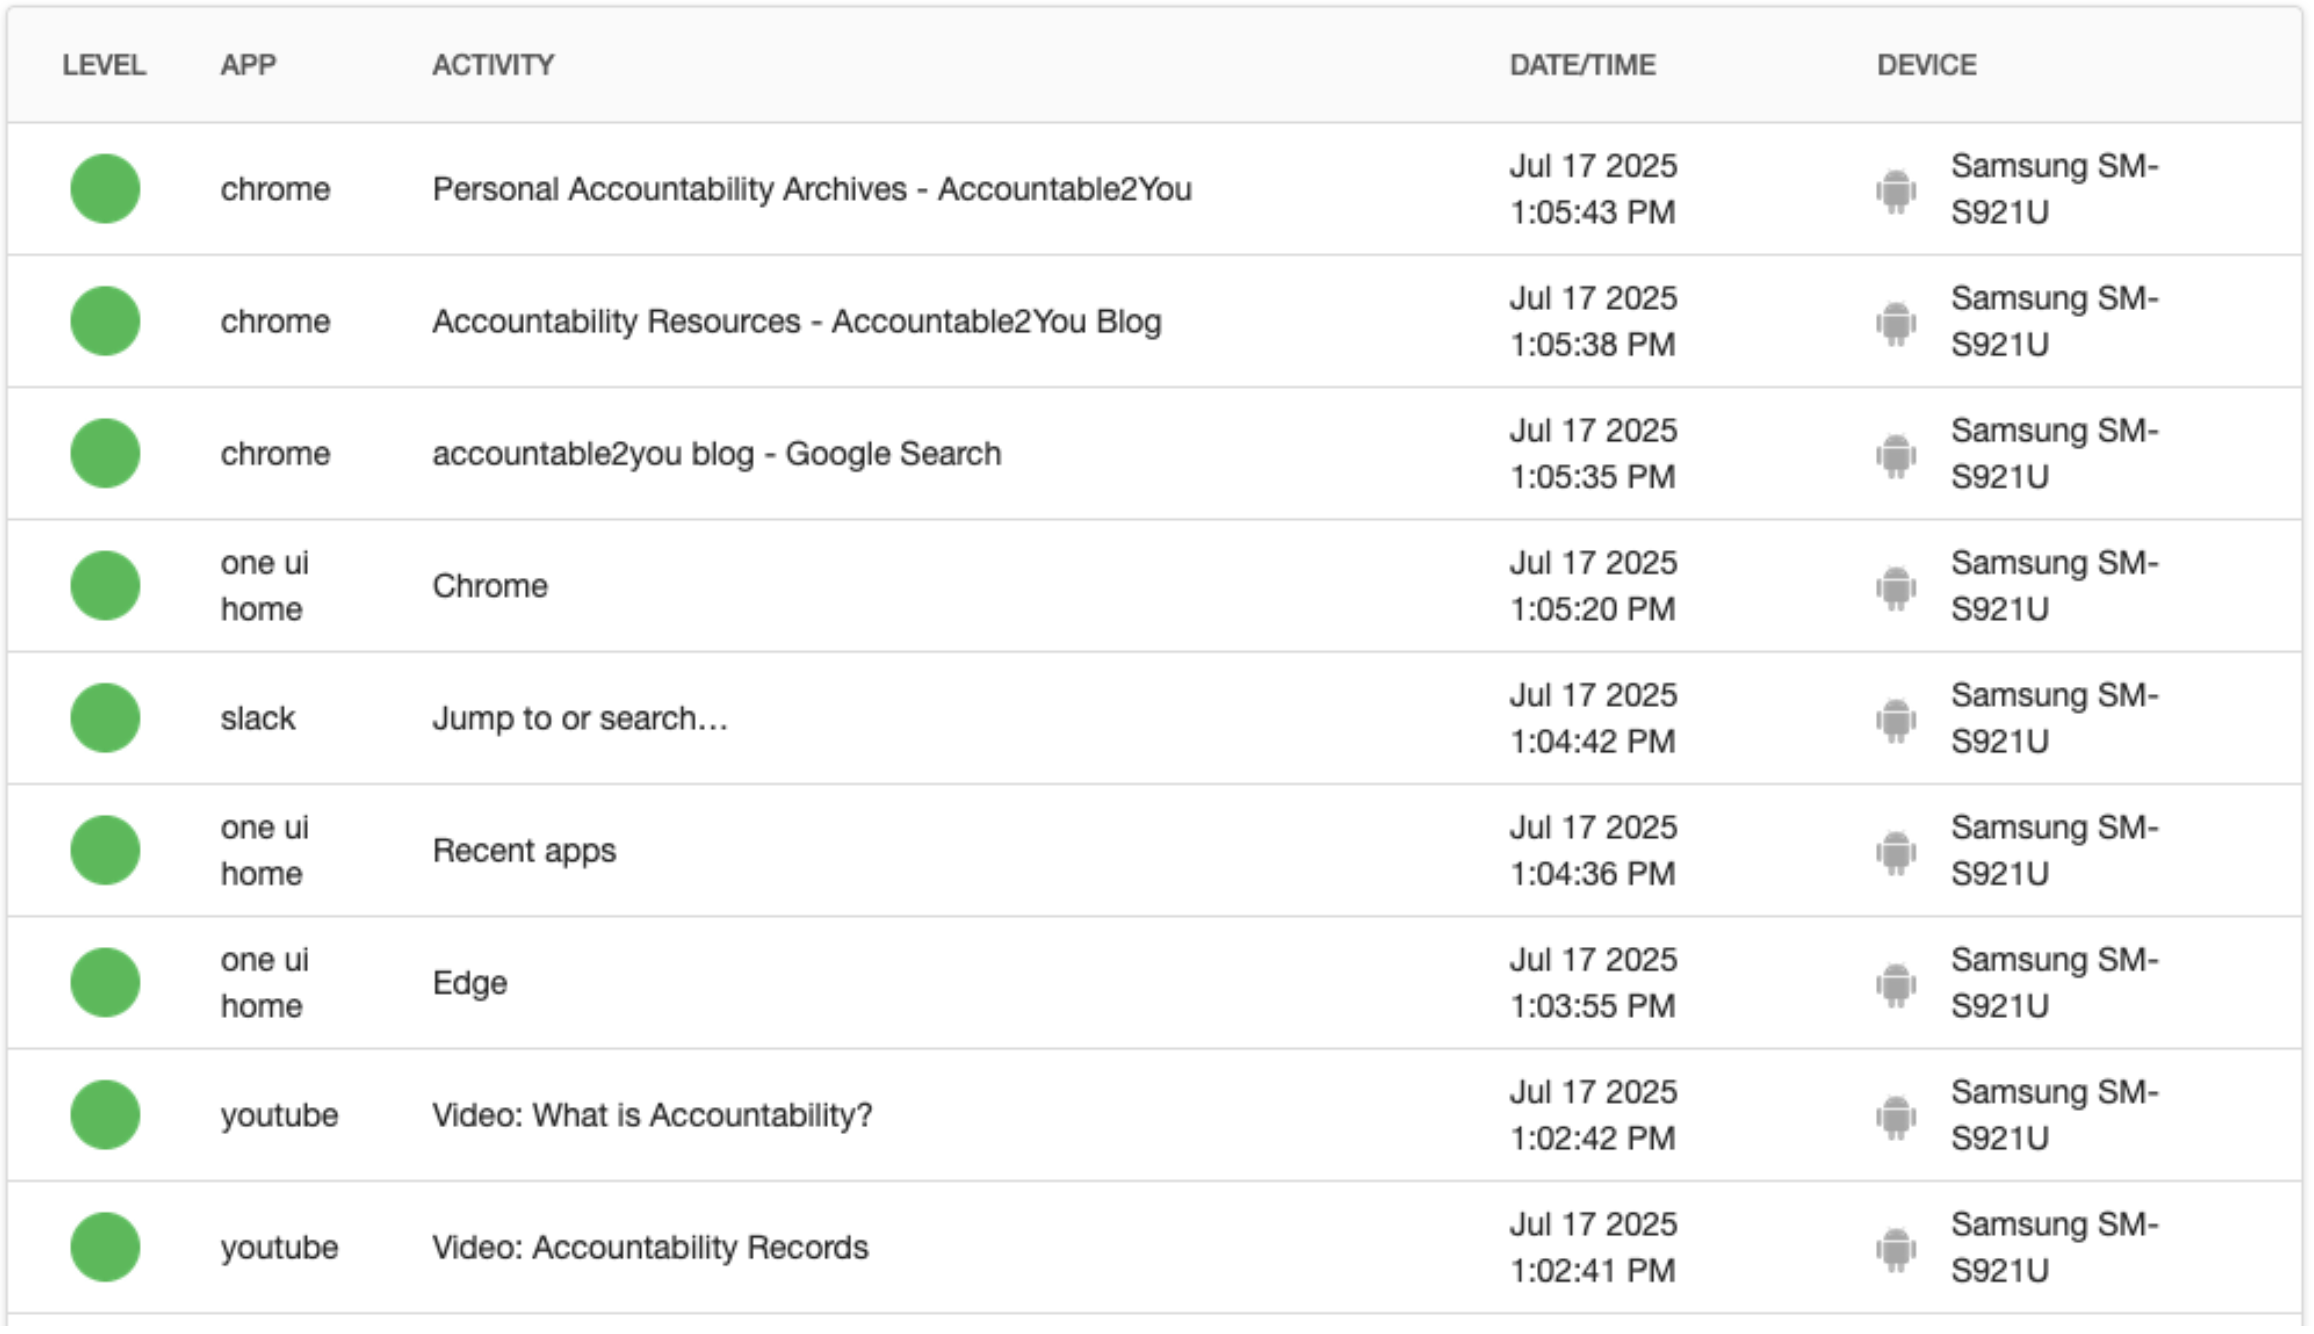Click 'youtube' cell for What is Accountability row
Screen dimensions: 2314x1334
coord(279,1115)
